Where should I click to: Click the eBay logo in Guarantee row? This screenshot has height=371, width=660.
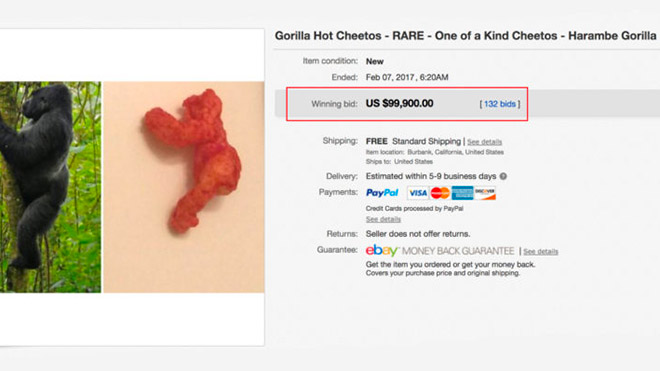tap(381, 251)
